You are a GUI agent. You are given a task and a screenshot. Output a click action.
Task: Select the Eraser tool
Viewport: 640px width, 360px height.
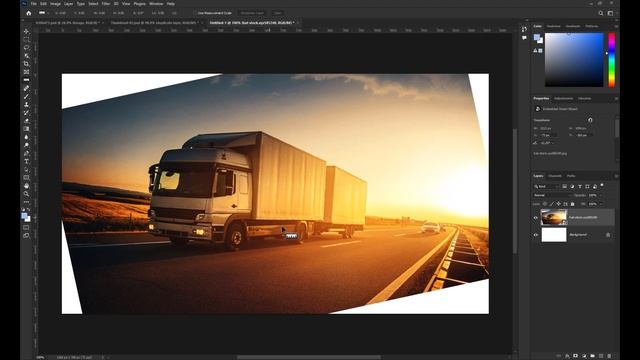point(27,121)
